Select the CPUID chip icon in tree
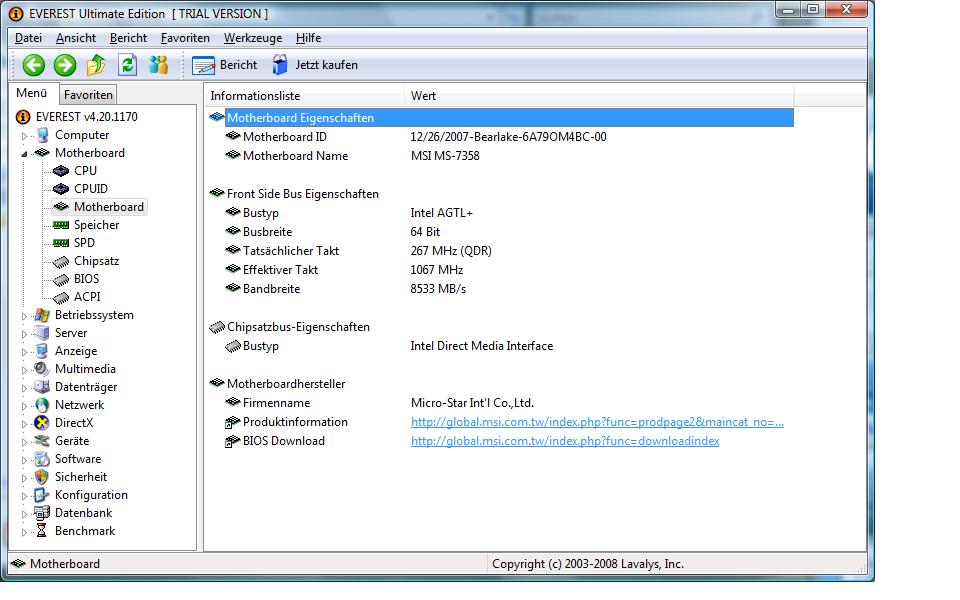This screenshot has height=600, width=960. pos(61,189)
